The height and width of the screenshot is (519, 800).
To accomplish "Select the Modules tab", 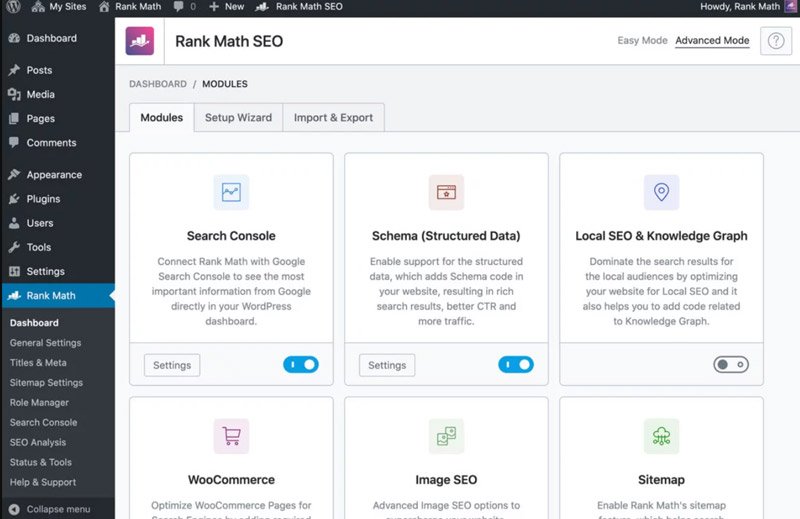I will point(161,117).
